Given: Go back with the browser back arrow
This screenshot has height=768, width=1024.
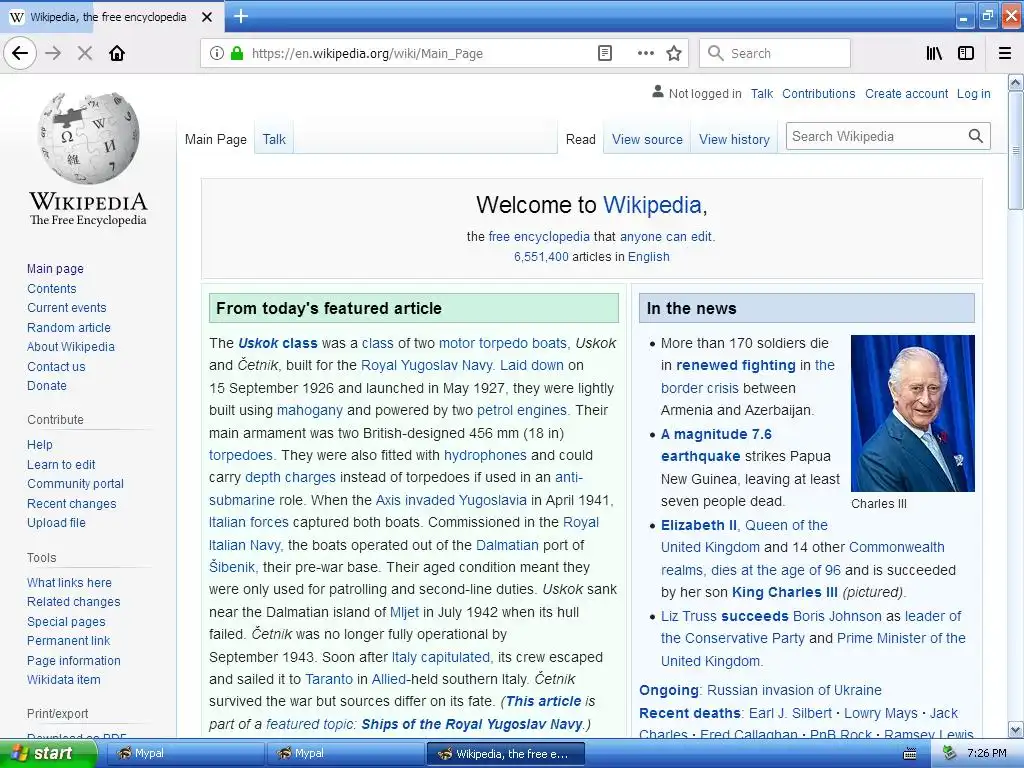Looking at the screenshot, I should (x=20, y=53).
